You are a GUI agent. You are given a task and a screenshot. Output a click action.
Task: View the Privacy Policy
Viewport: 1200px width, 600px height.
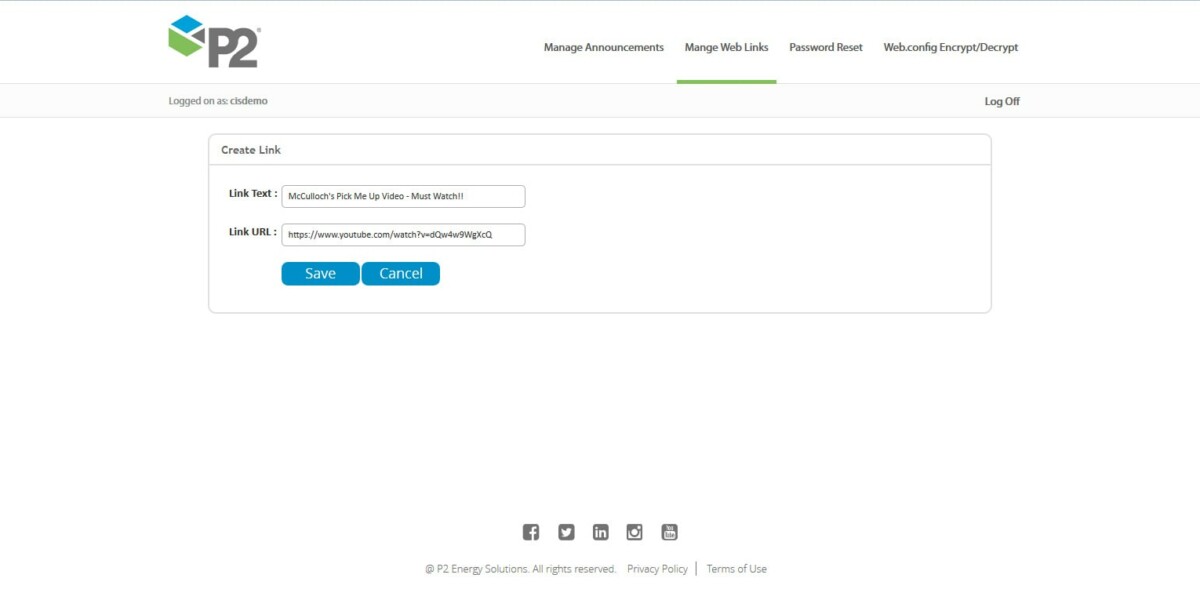pyautogui.click(x=657, y=568)
